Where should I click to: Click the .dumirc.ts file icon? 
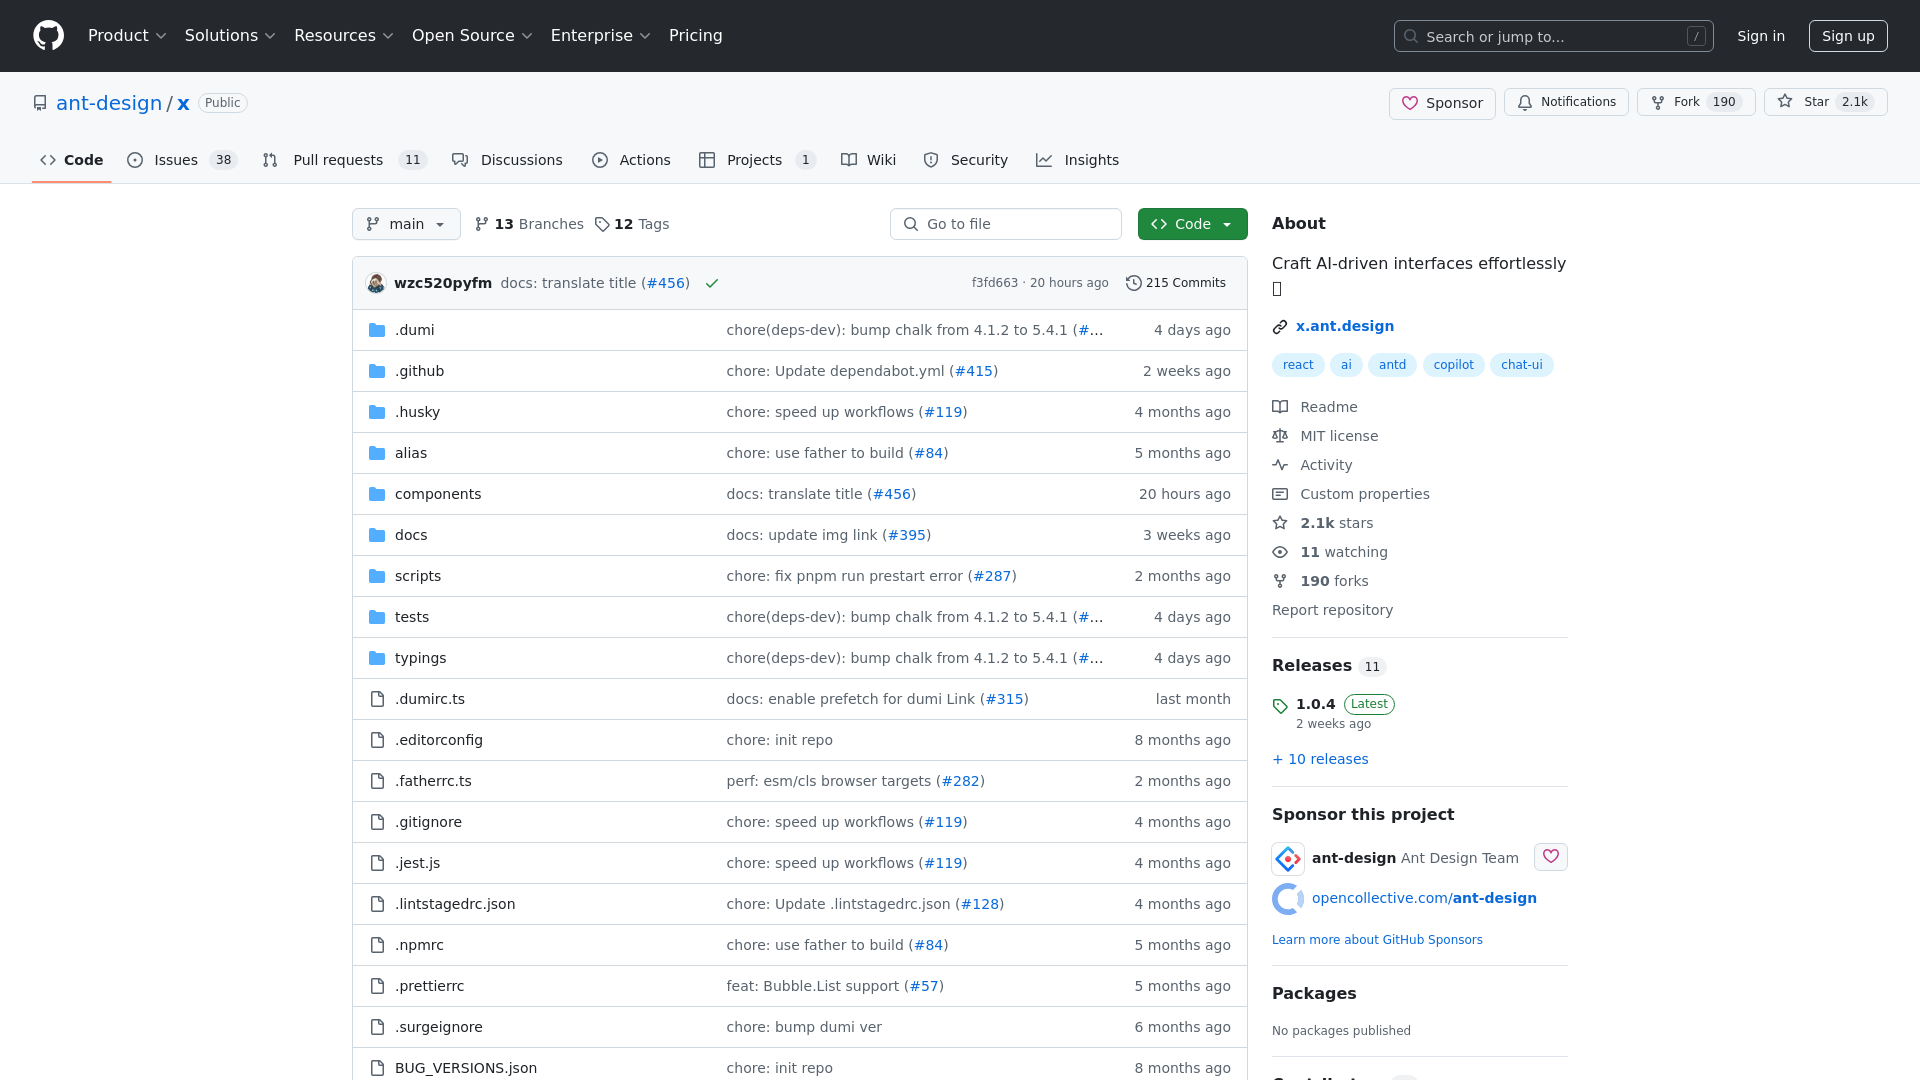coord(377,699)
